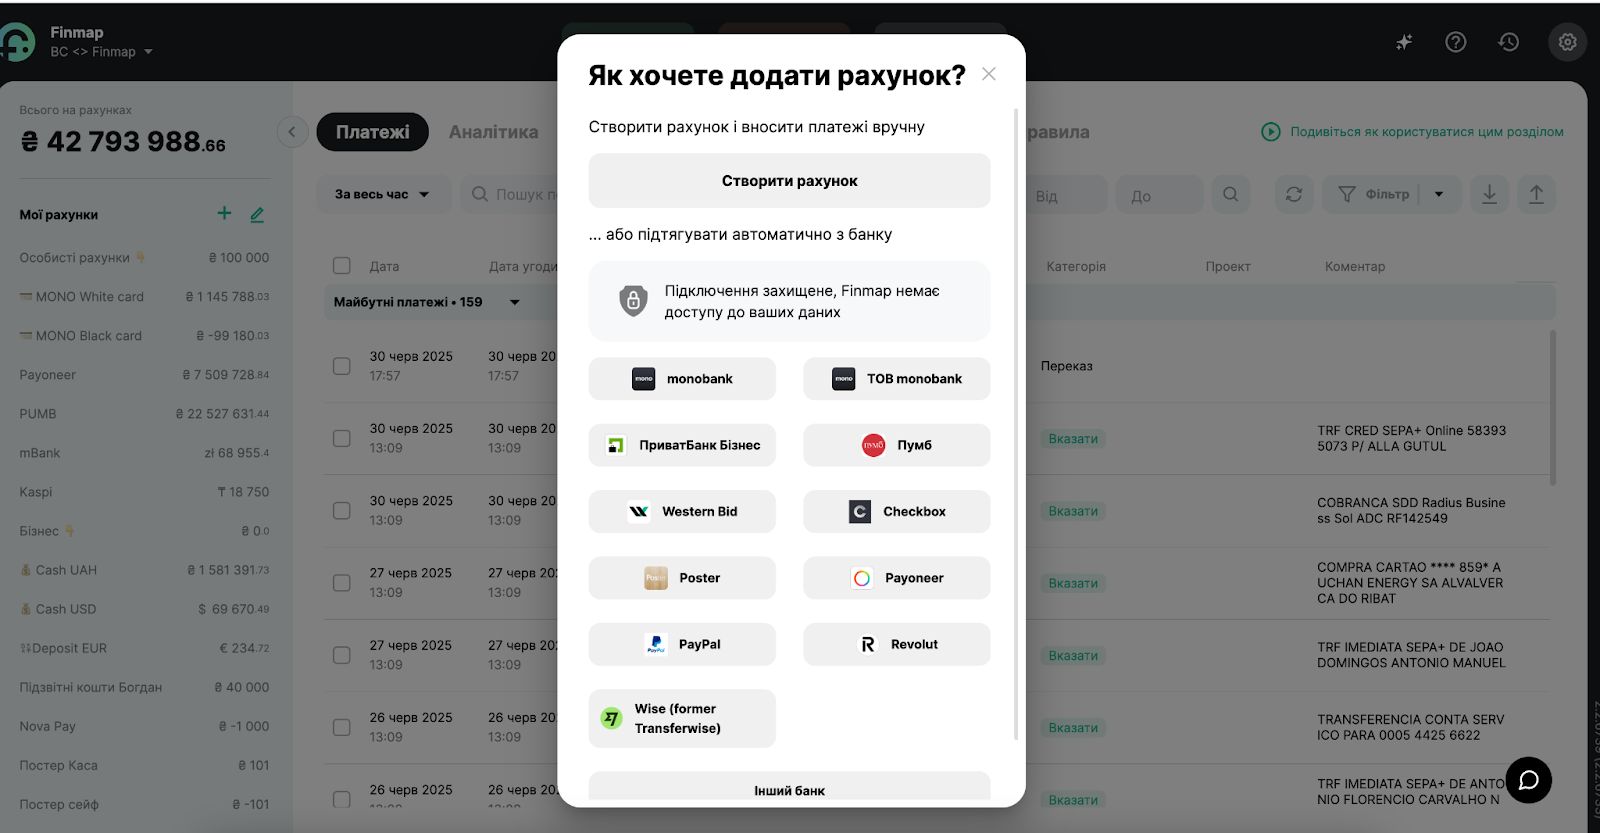Click the refresh sync icon
The width and height of the screenshot is (1600, 833).
point(1294,194)
